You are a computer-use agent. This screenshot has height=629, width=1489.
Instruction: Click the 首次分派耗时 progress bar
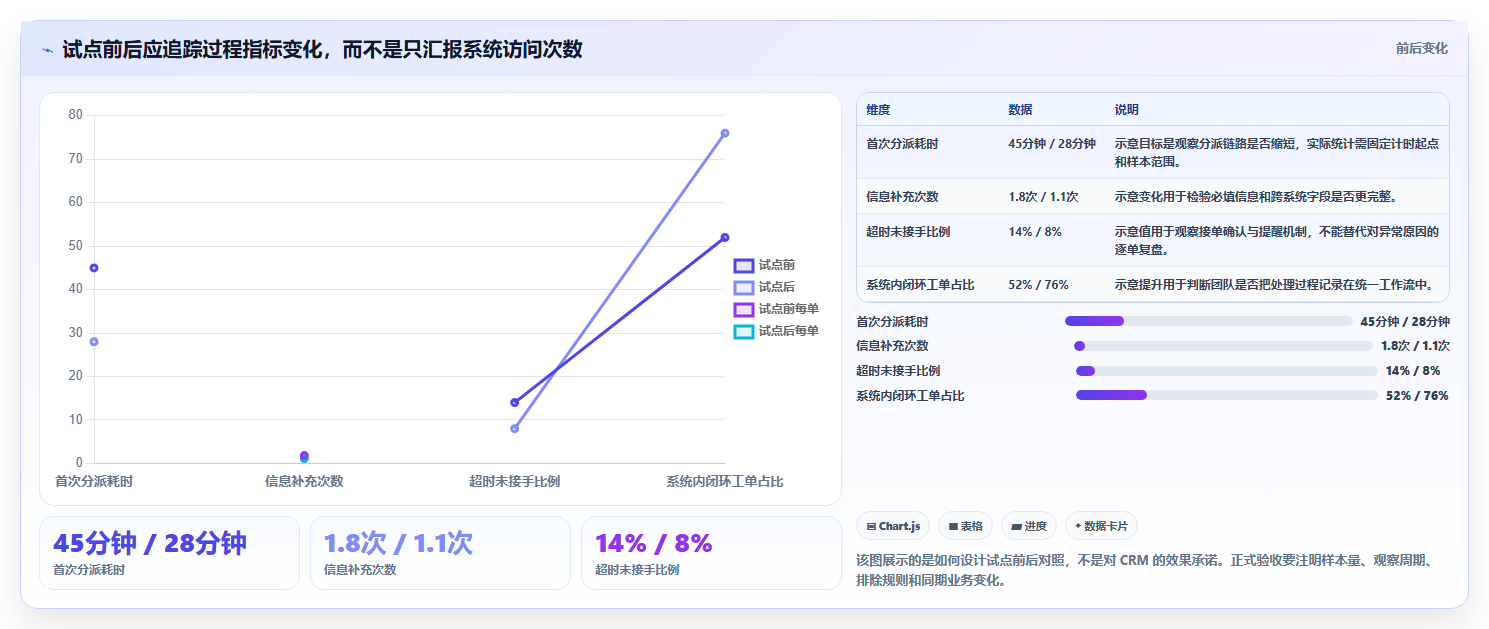point(1208,321)
